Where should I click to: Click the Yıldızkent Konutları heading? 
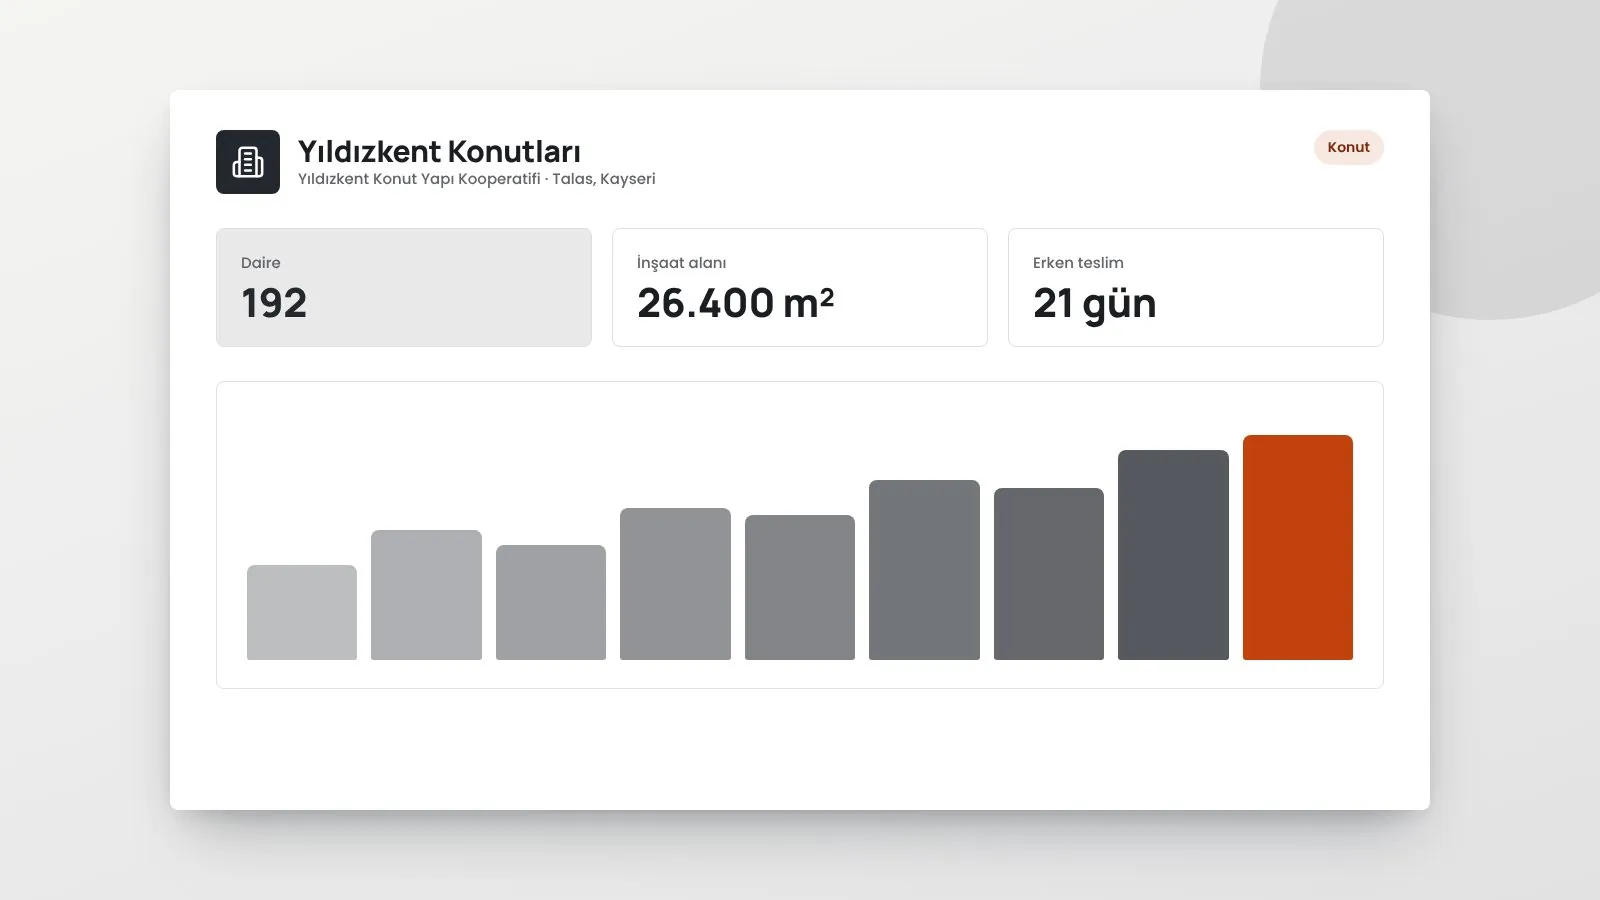point(439,151)
